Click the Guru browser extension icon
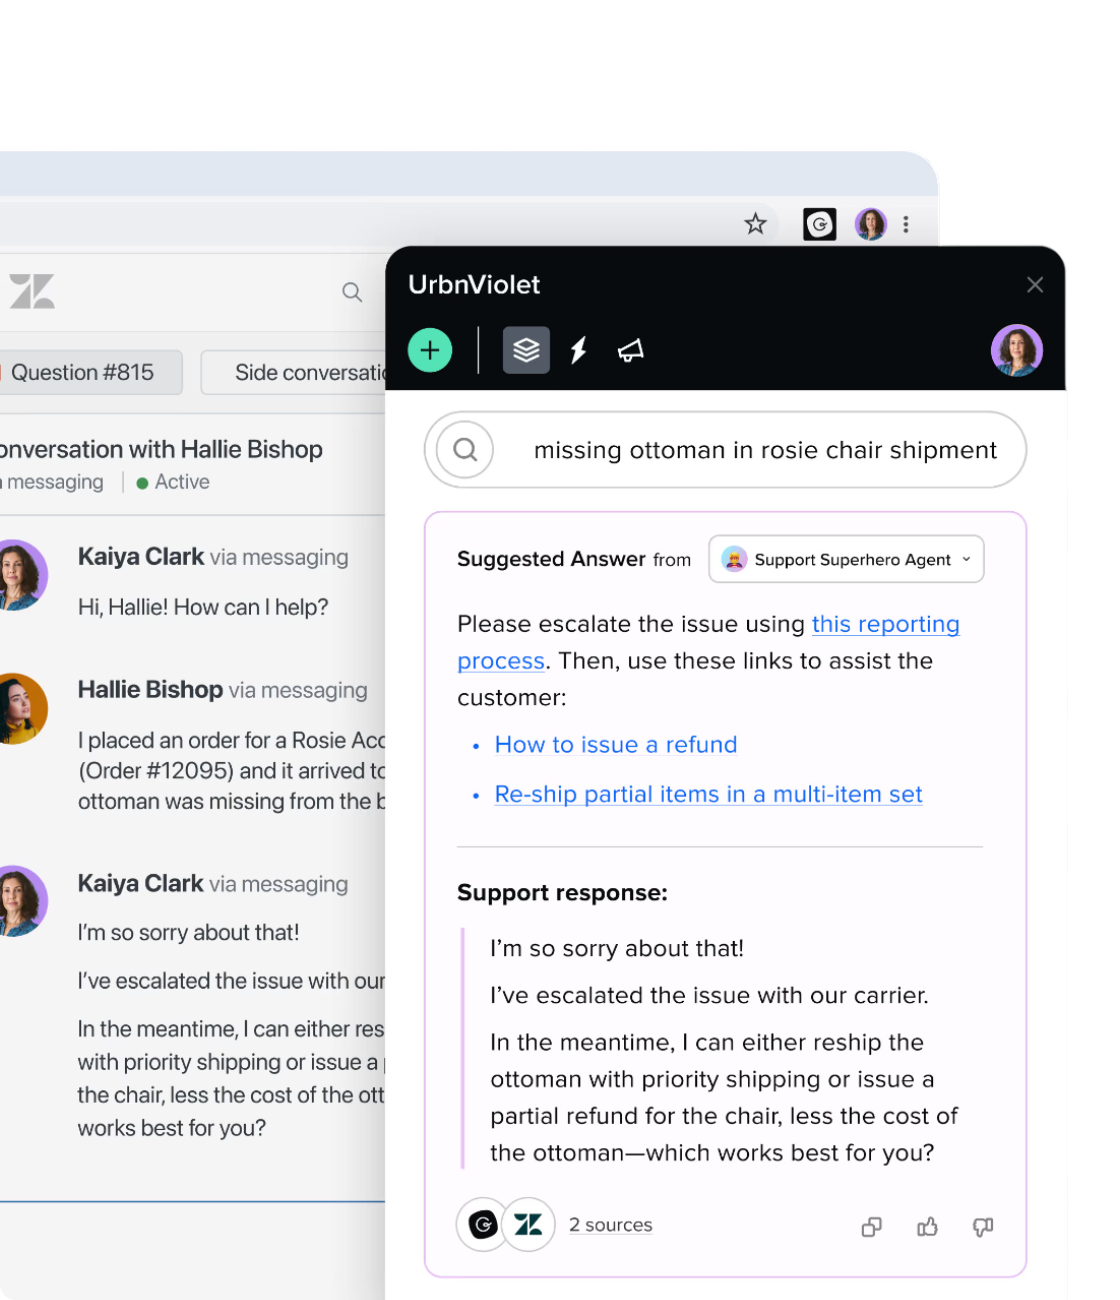Viewport: 1120px width, 1300px height. click(819, 224)
